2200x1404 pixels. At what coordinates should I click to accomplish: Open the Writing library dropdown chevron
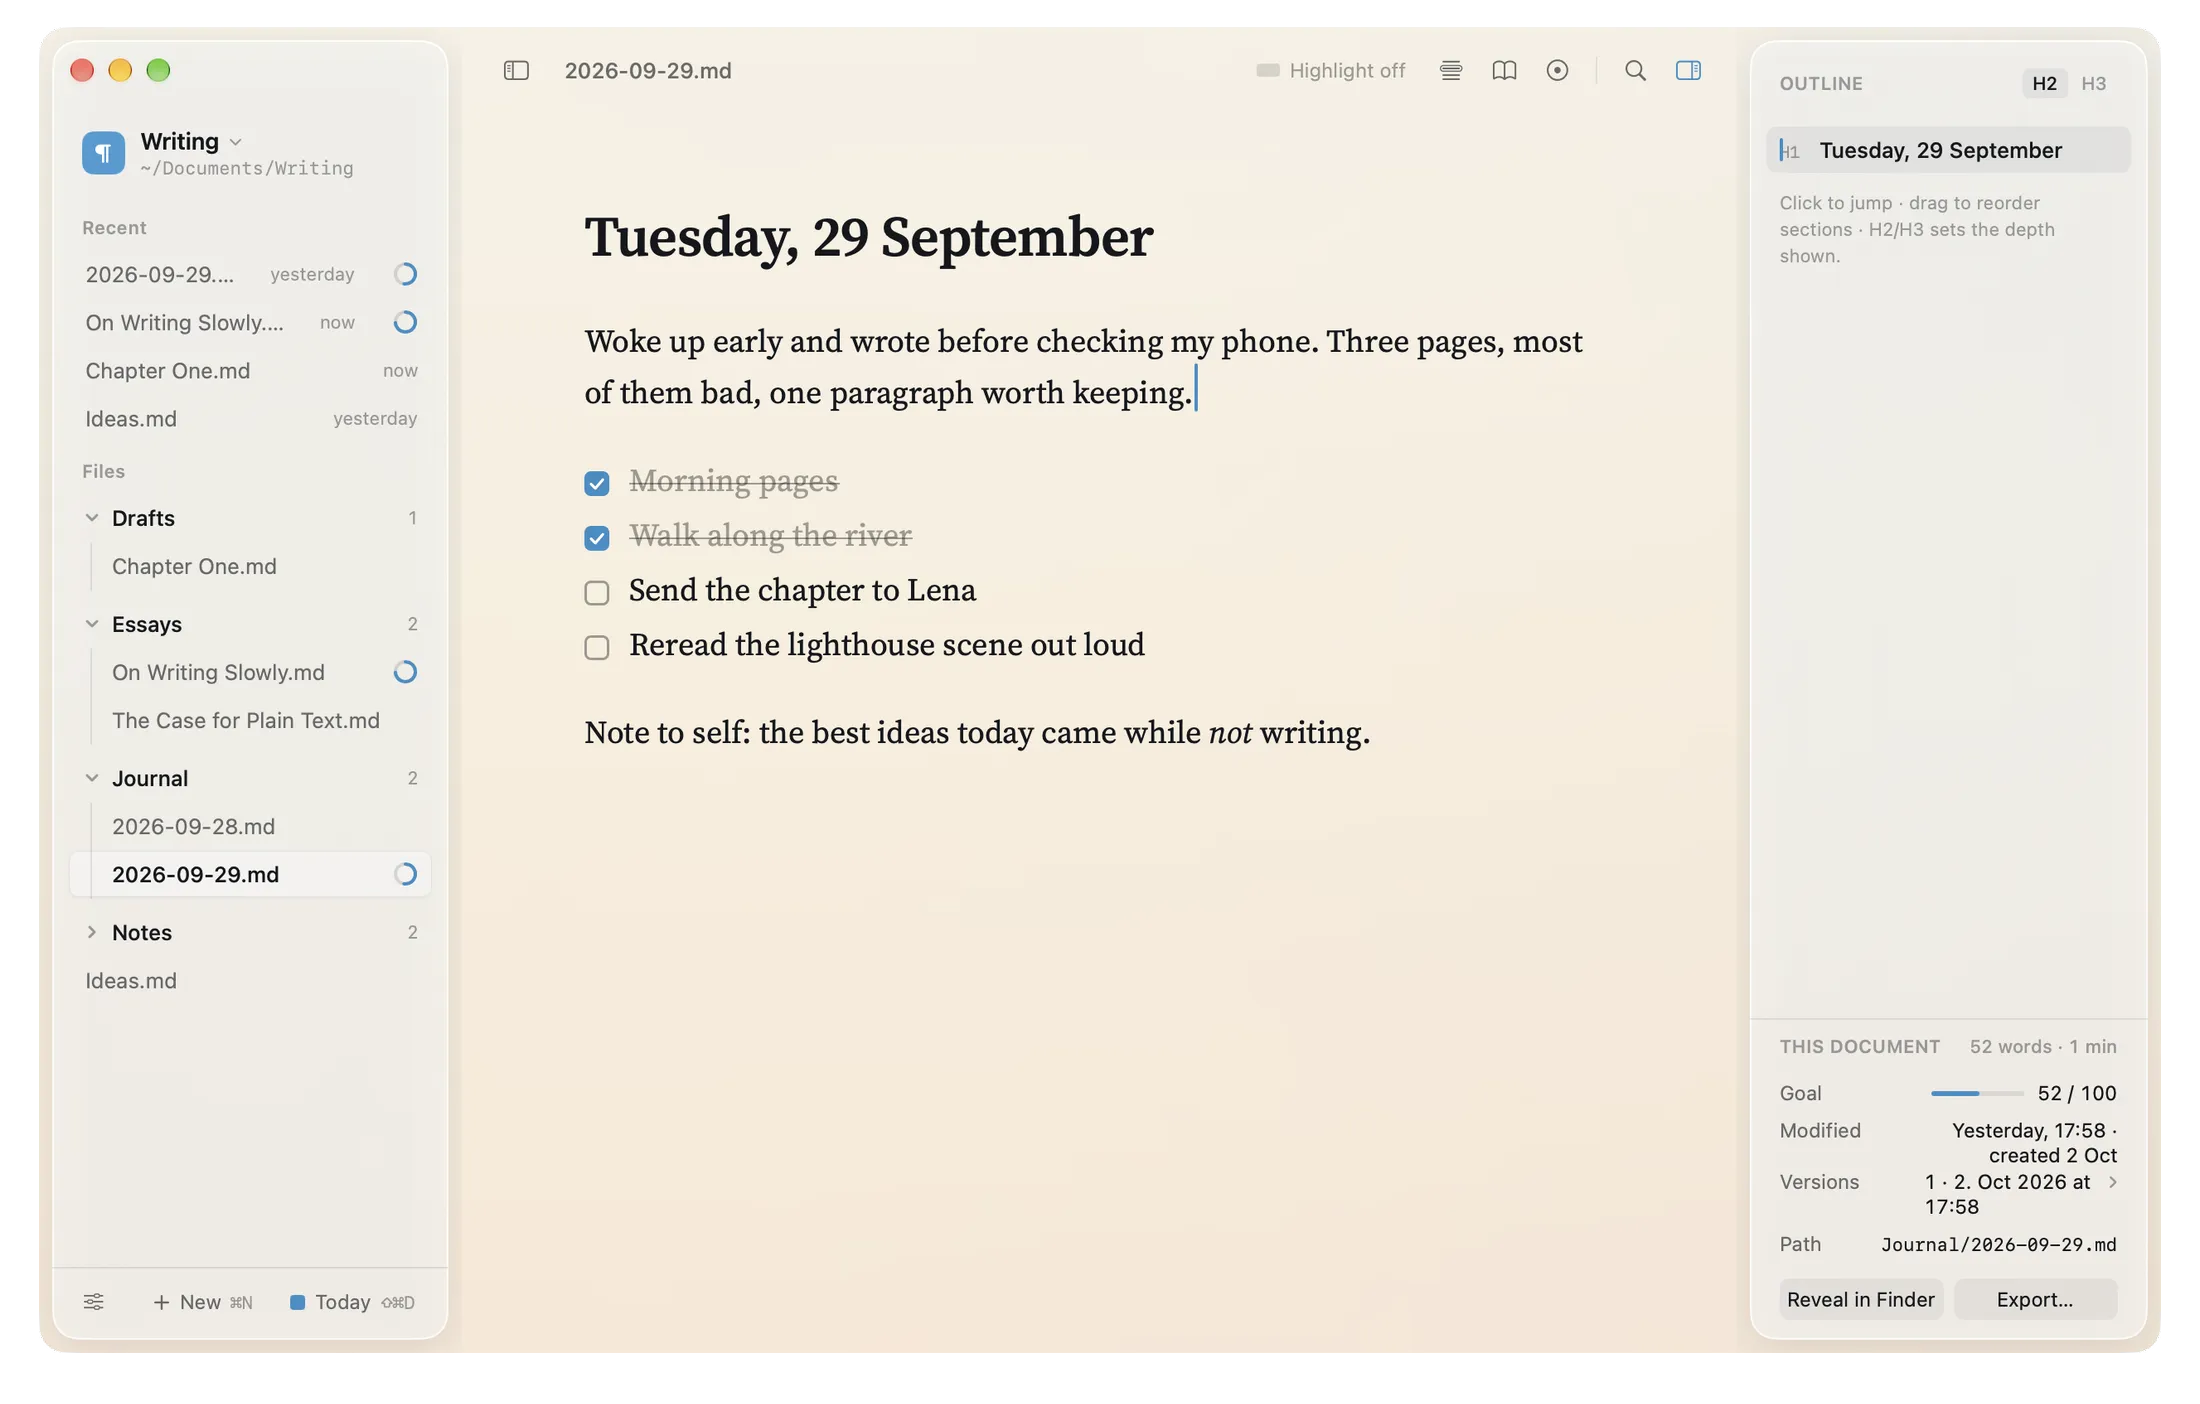pos(236,142)
